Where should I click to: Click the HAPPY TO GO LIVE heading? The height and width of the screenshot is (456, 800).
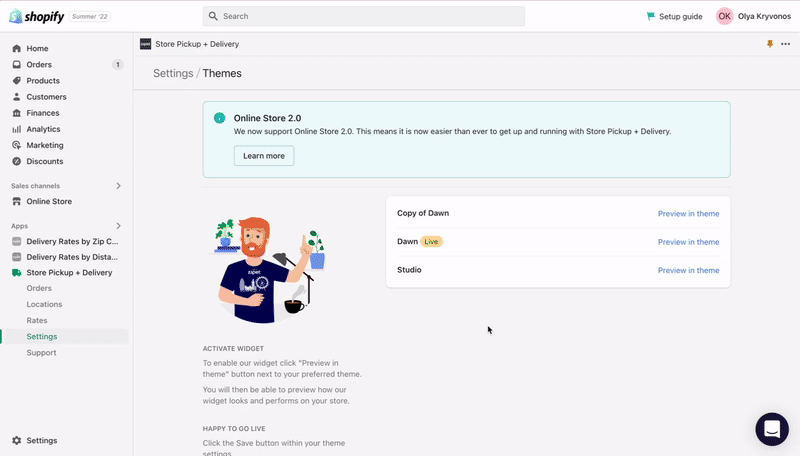click(234, 429)
